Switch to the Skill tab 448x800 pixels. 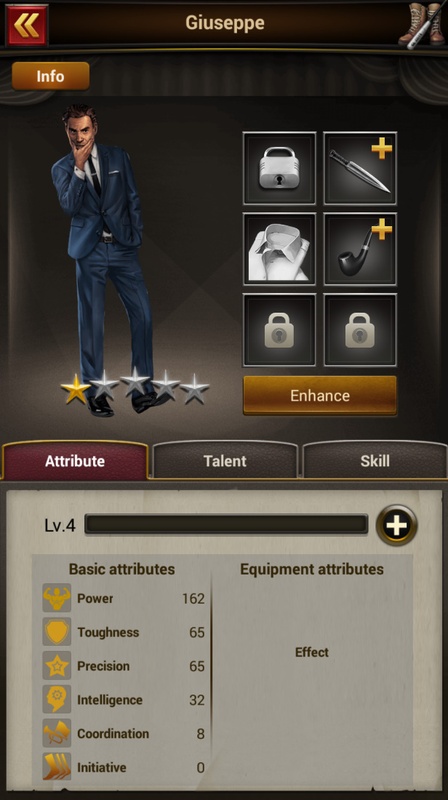click(375, 461)
